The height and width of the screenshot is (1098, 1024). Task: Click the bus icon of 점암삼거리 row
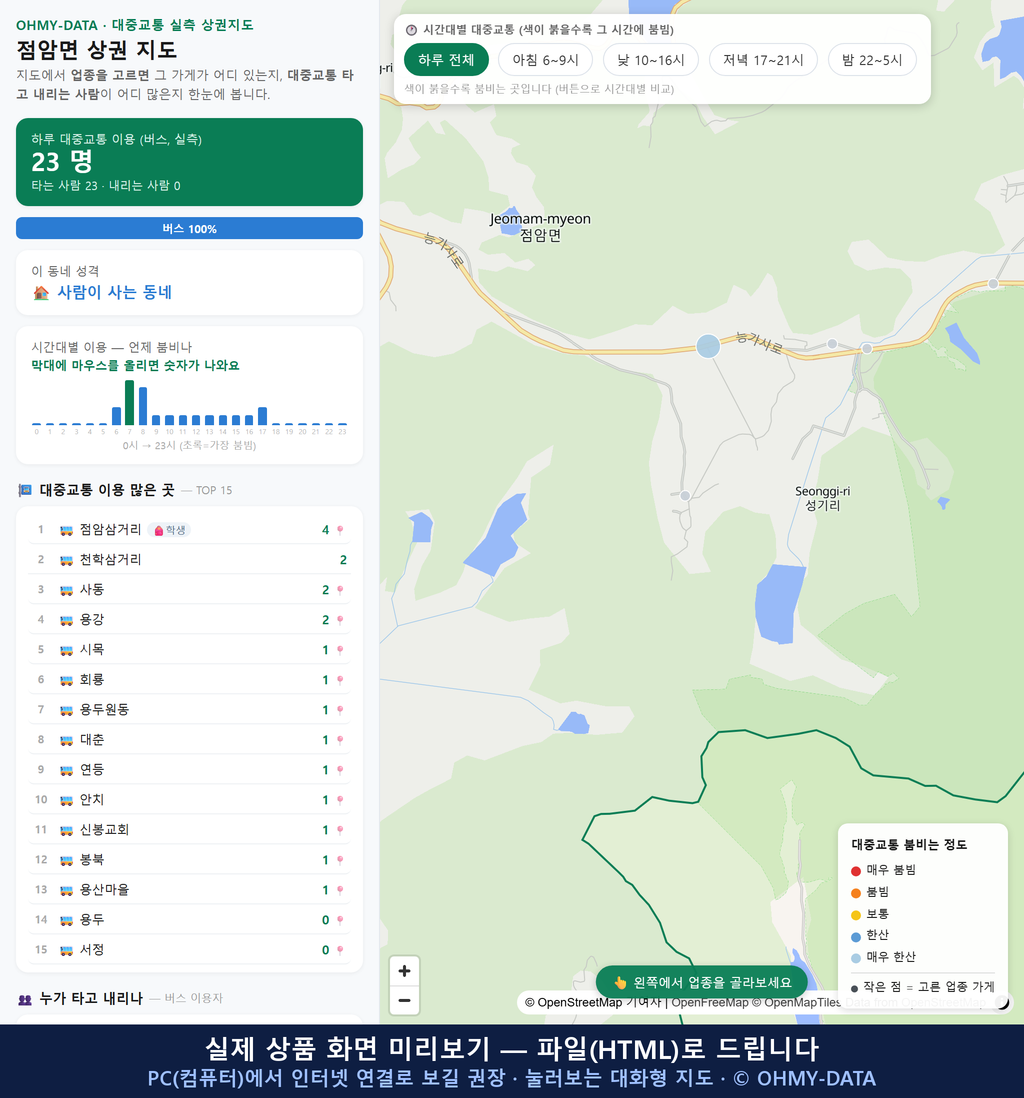(67, 531)
